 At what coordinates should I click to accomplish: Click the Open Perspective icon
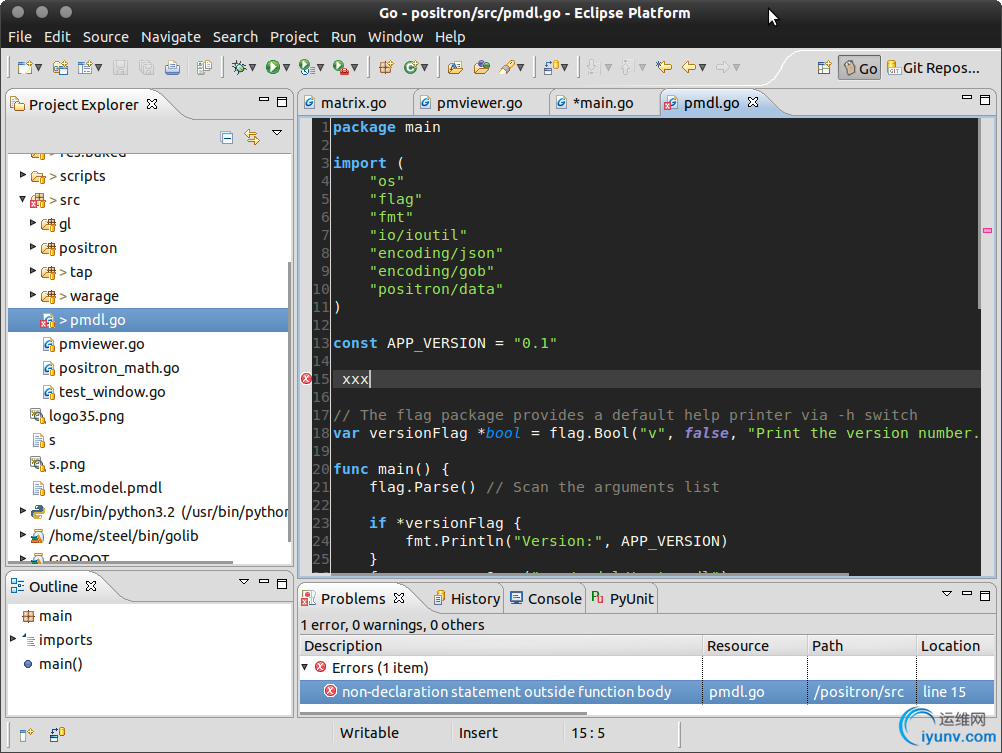pyautogui.click(x=824, y=68)
